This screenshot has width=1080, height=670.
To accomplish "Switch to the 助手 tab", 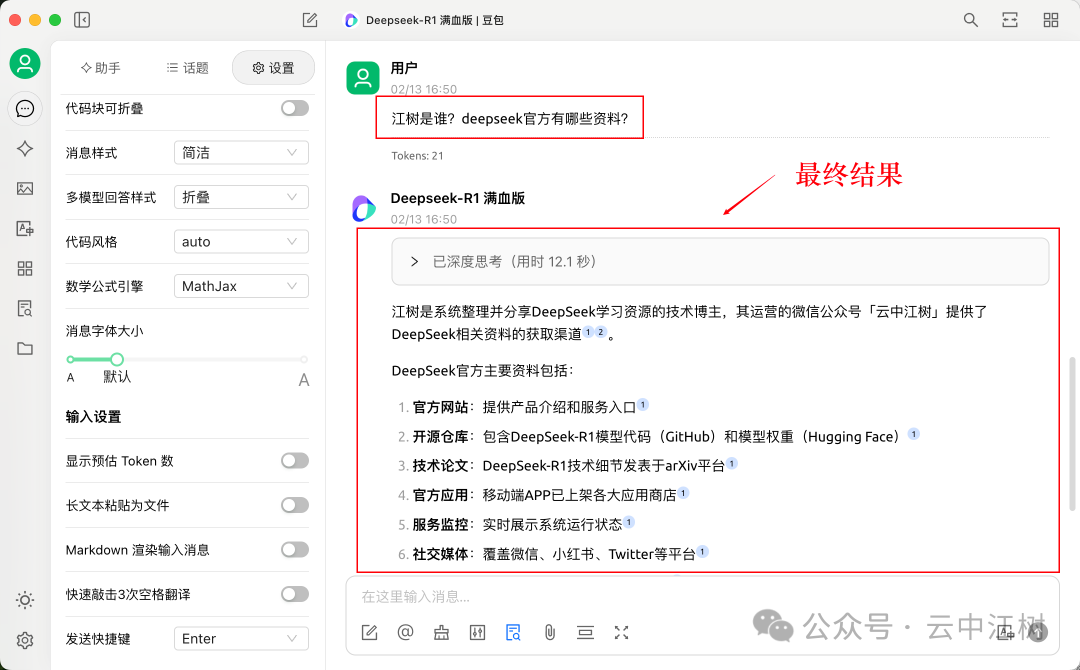I will [x=101, y=67].
